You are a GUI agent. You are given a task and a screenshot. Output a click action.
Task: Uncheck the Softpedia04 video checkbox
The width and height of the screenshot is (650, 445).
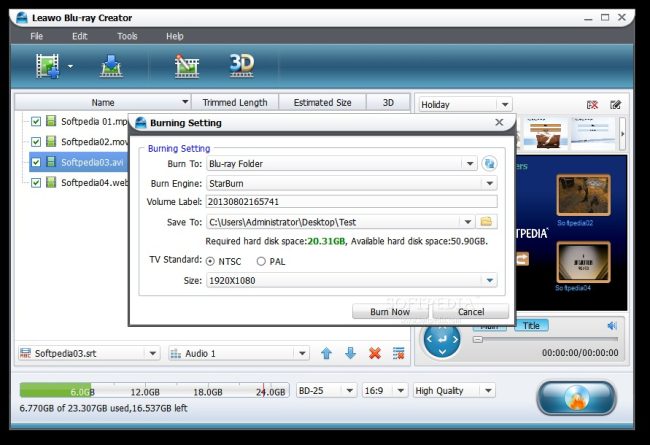pos(36,182)
